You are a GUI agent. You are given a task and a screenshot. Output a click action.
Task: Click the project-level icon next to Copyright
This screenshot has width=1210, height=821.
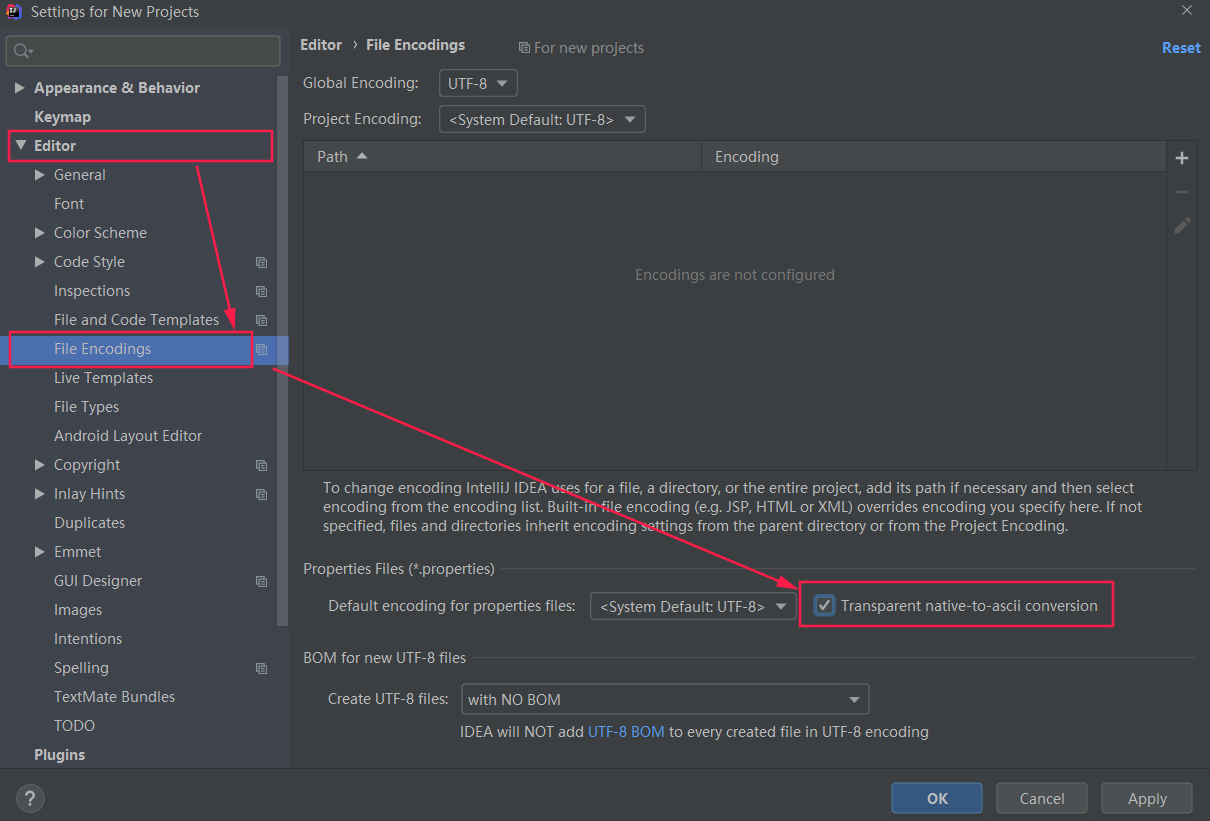click(x=261, y=465)
